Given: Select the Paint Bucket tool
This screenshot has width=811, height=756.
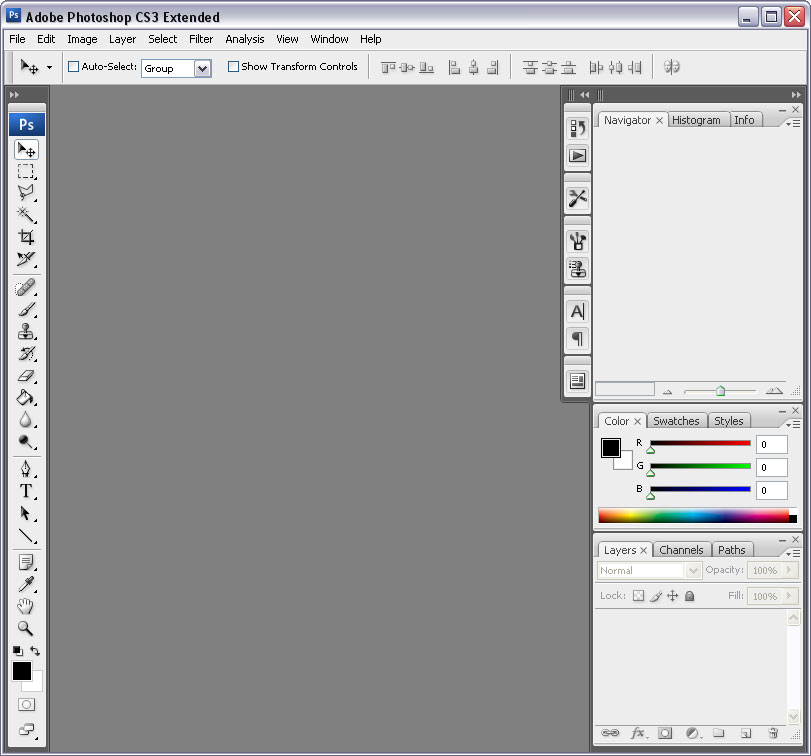Looking at the screenshot, I should (x=26, y=398).
